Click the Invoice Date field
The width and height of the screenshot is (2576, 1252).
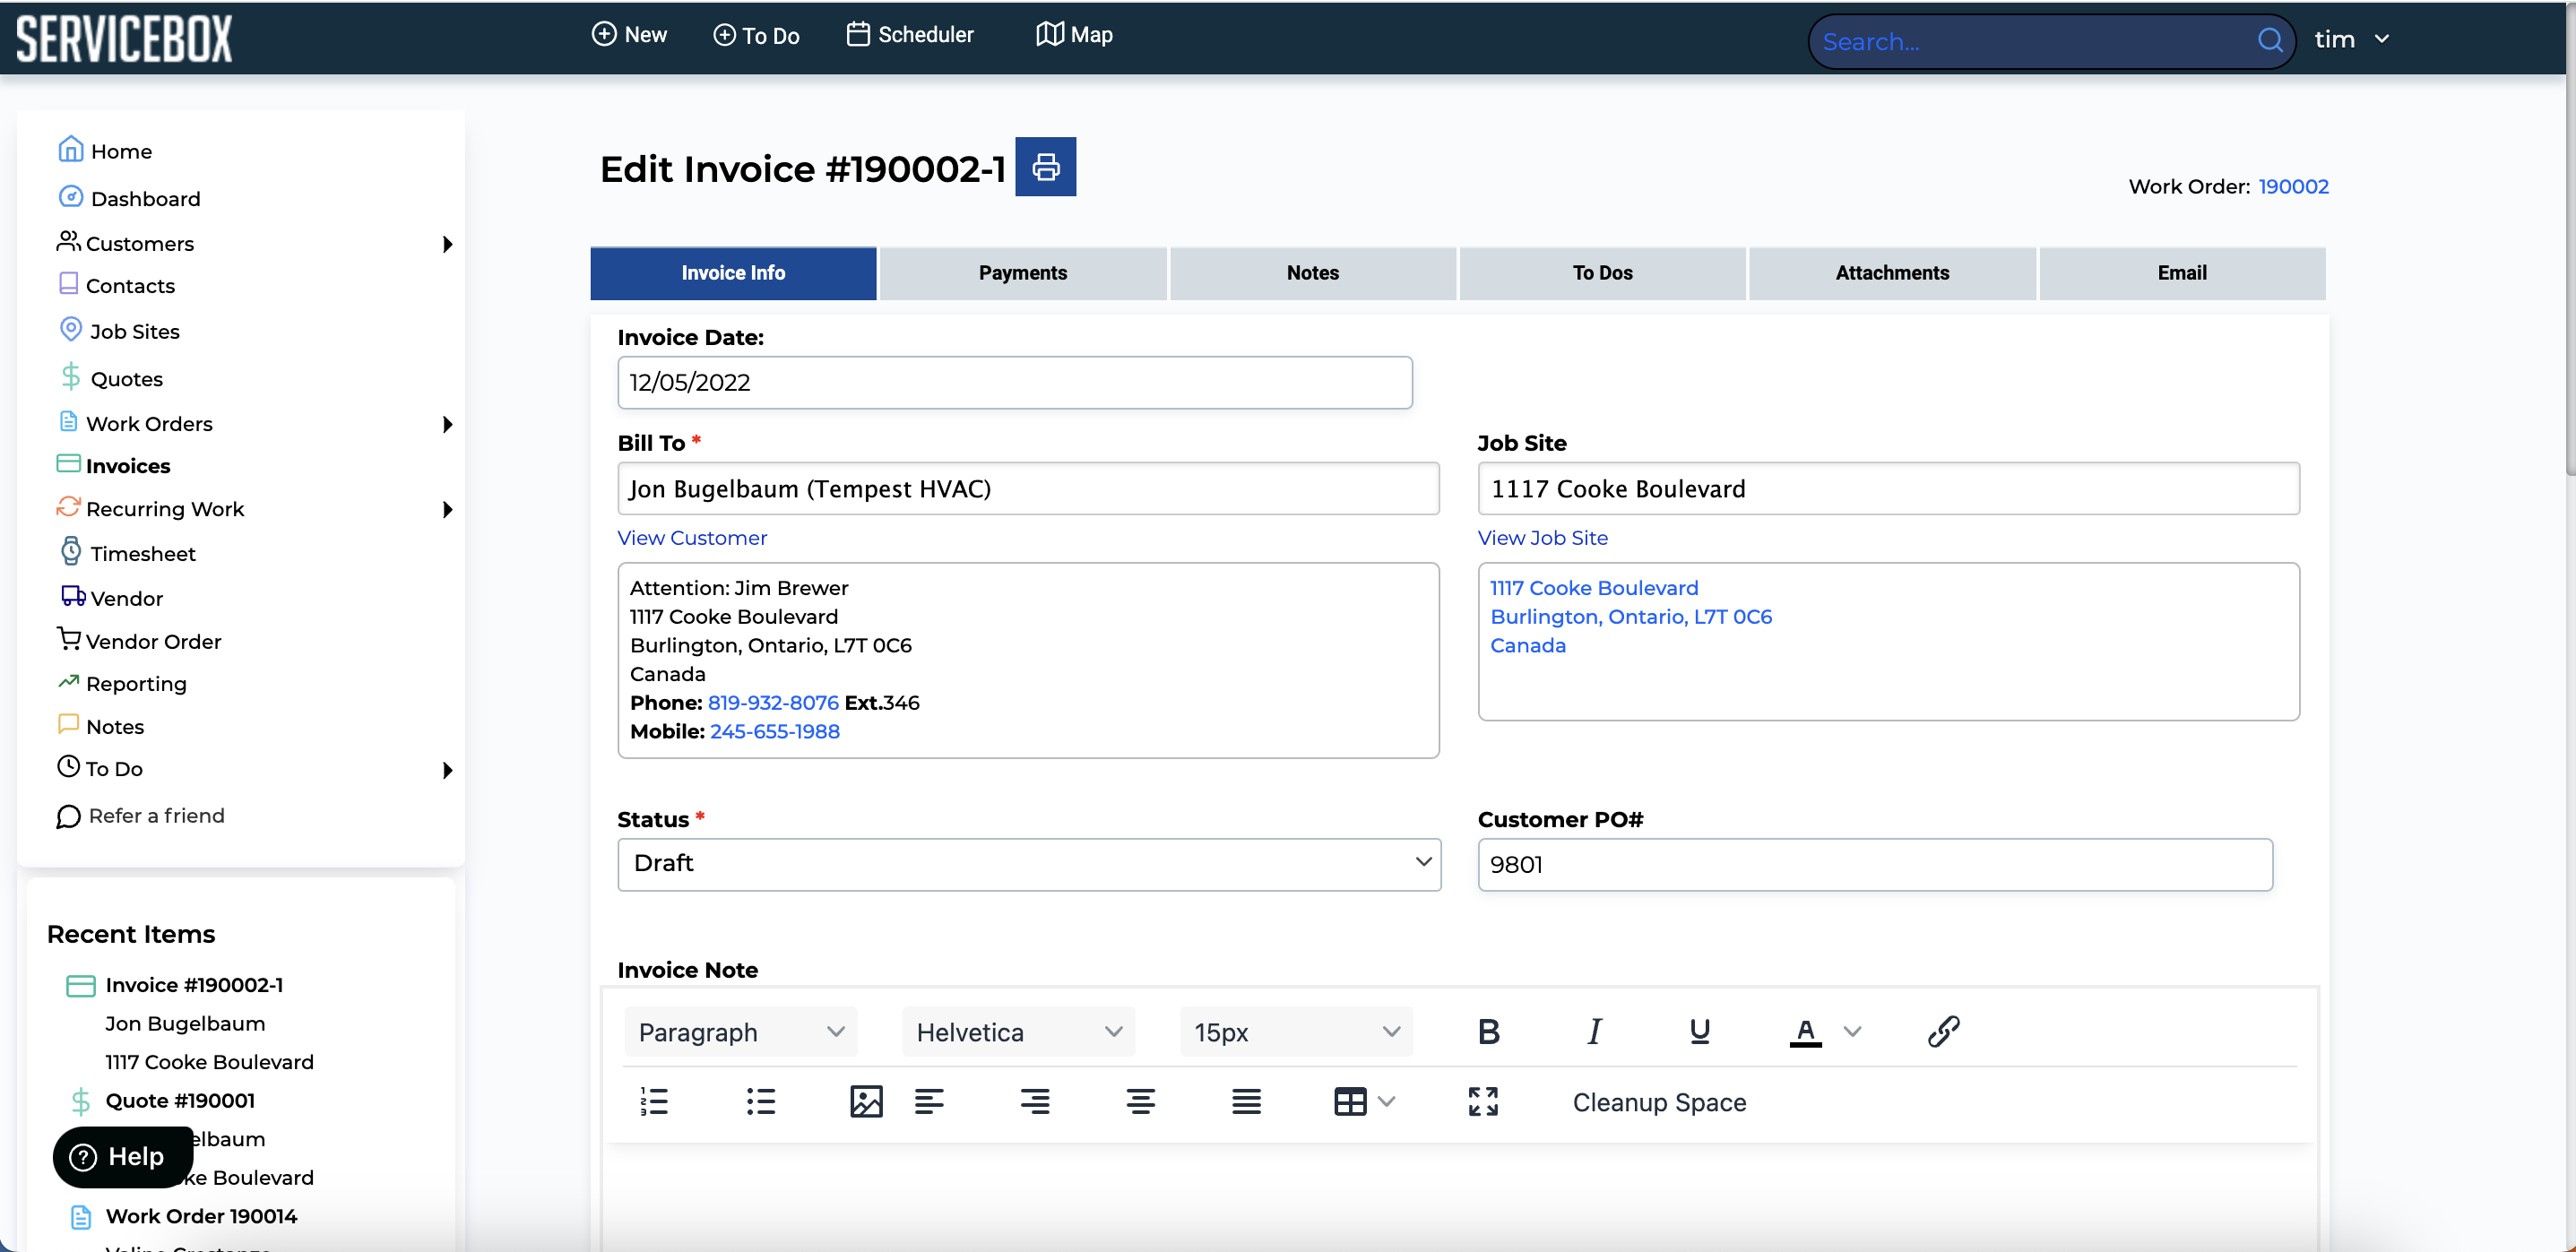tap(1014, 382)
